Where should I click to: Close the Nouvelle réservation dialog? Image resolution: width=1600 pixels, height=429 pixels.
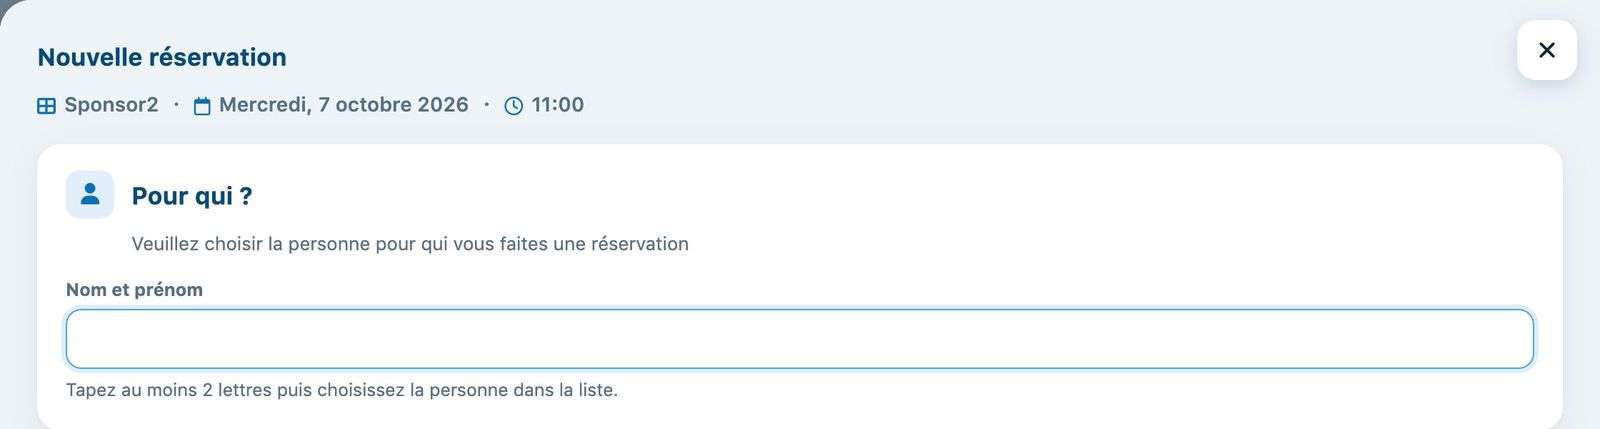[x=1546, y=50]
